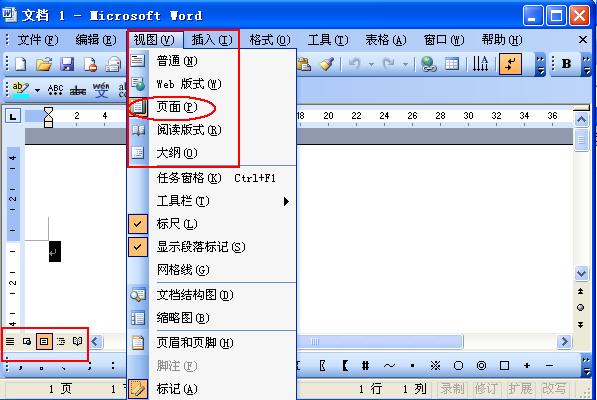This screenshot has height=400, width=597.
Task: Click the highlight ab marker icon
Action: pyautogui.click(x=20, y=89)
